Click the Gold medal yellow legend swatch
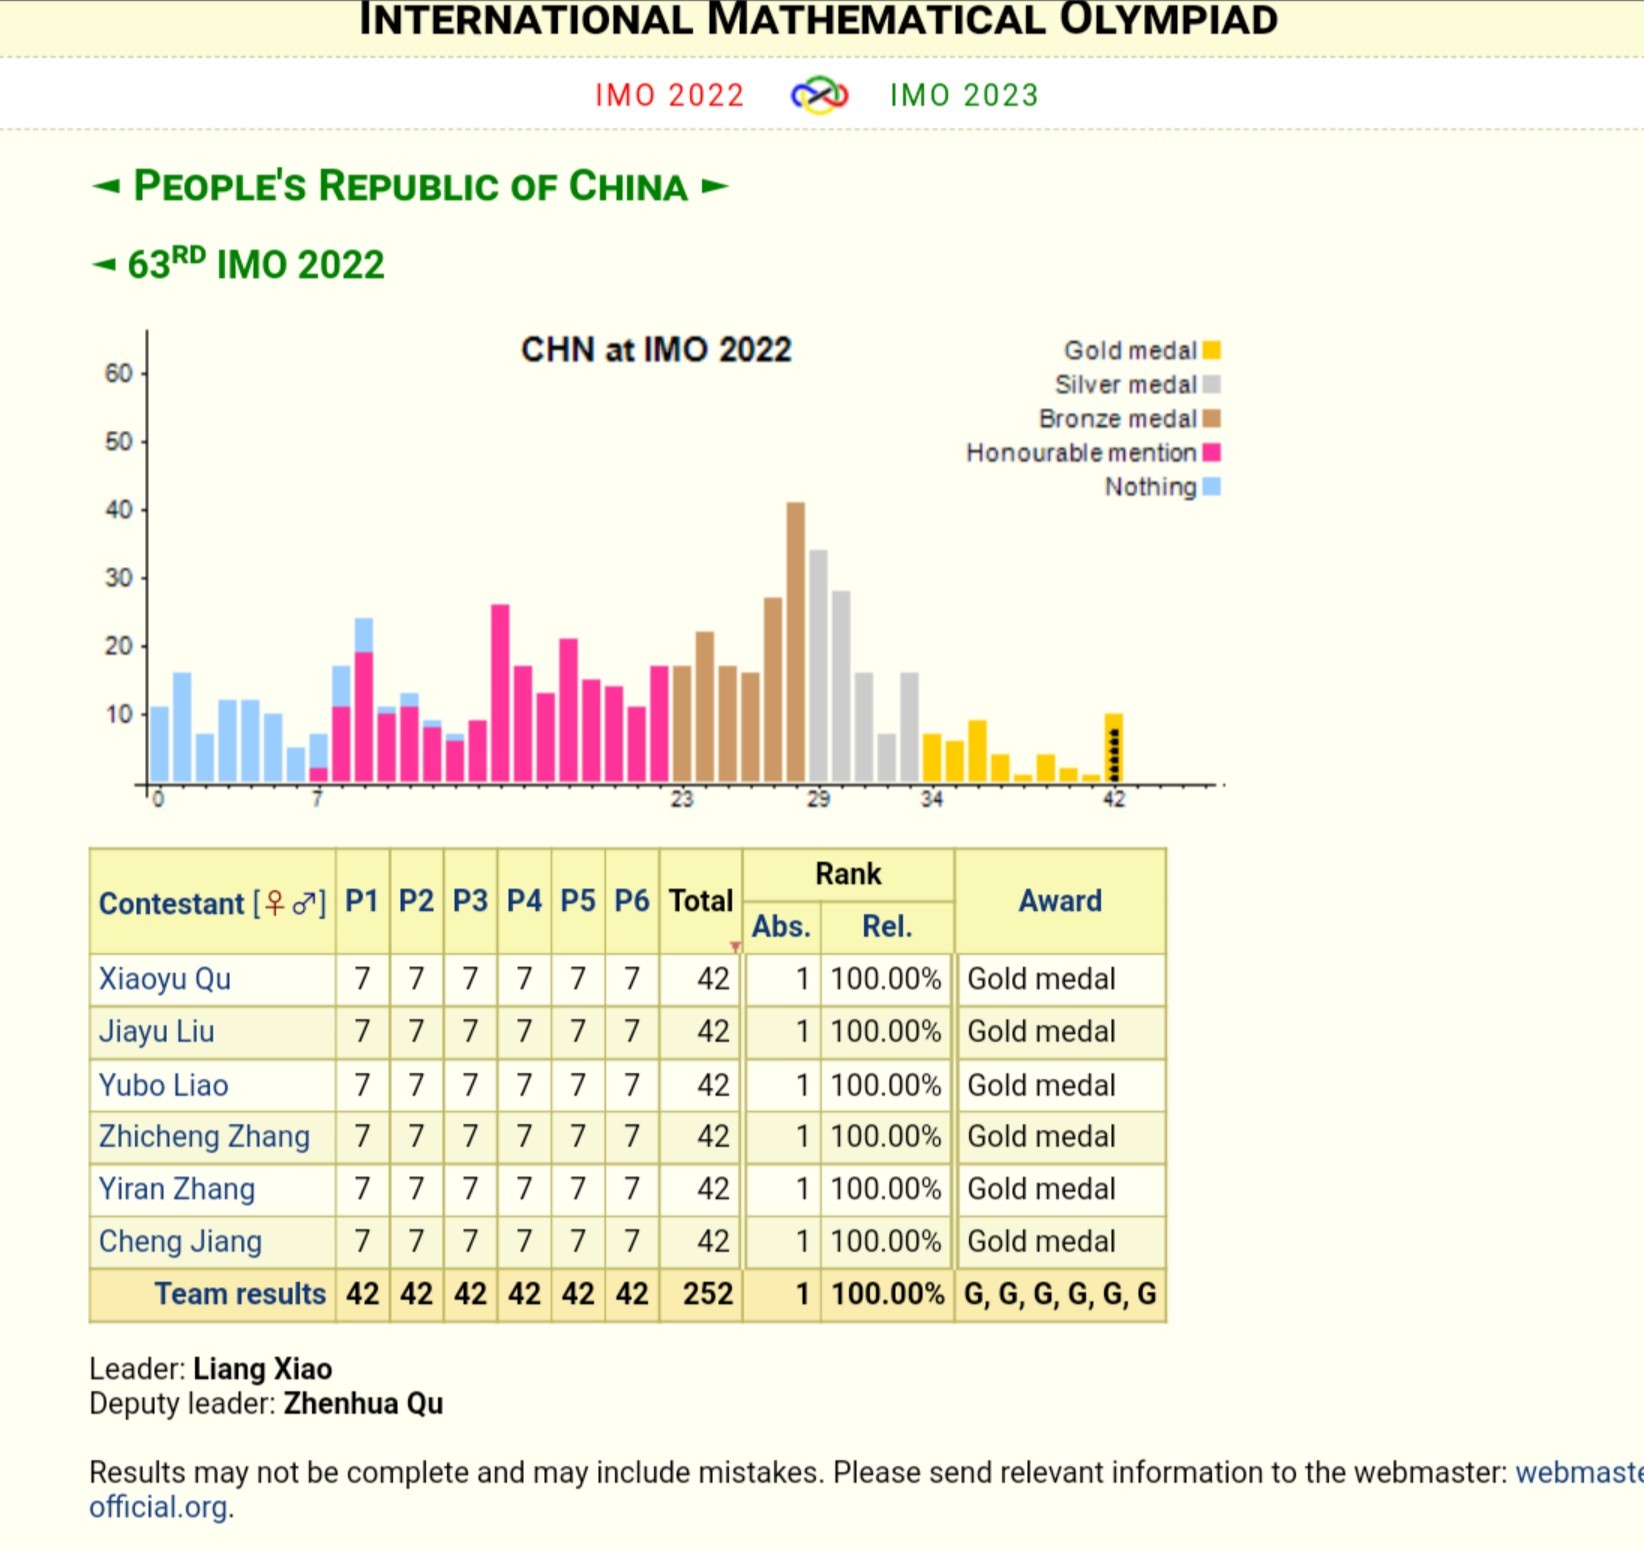The image size is (1644, 1550). 1211,350
